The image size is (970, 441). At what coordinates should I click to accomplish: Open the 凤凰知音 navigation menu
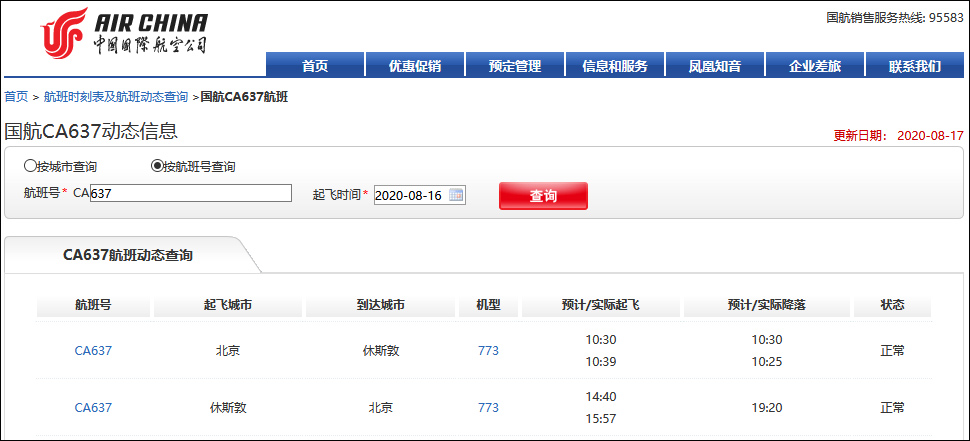pyautogui.click(x=715, y=65)
